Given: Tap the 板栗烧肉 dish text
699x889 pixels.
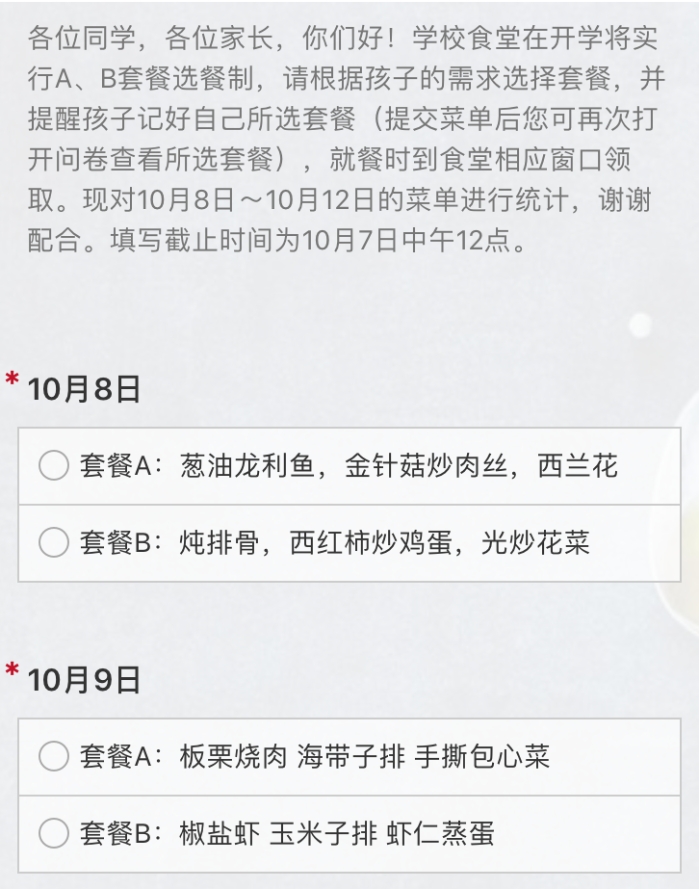Looking at the screenshot, I should pos(233,757).
